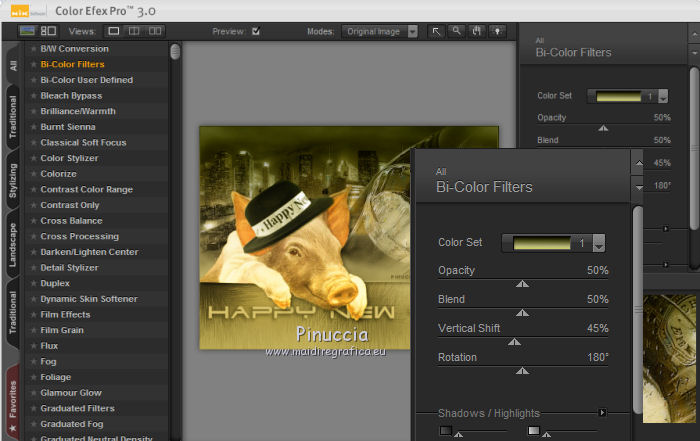
Task: Select the Bleach Bypass filter
Action: click(x=71, y=96)
